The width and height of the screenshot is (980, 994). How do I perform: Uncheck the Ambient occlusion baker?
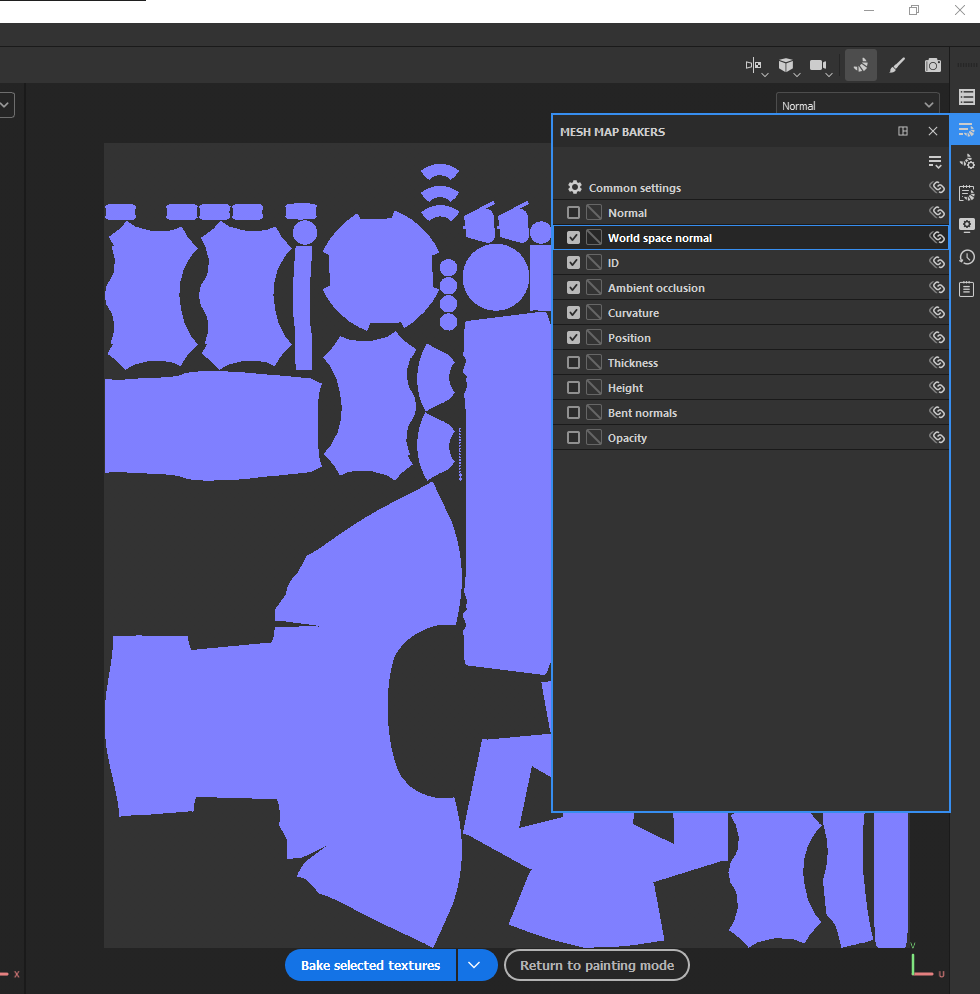(573, 288)
